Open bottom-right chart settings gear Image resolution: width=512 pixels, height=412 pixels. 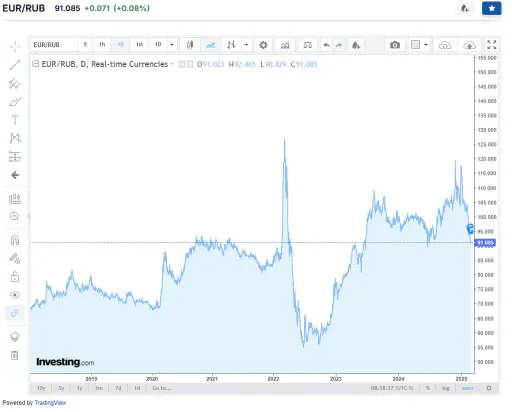coord(489,388)
